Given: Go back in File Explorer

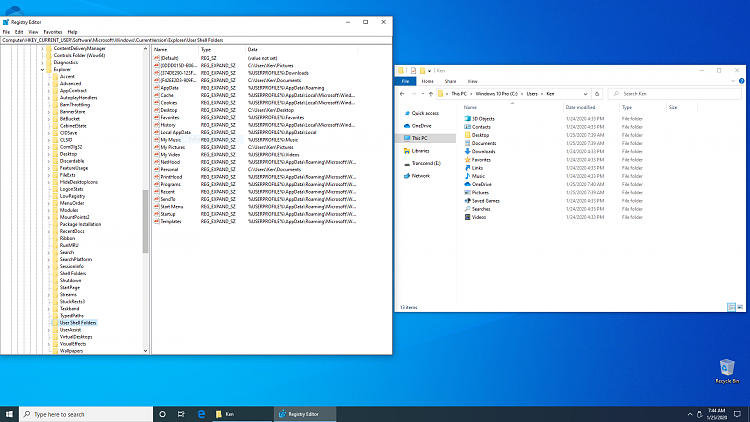Looking at the screenshot, I should click(402, 94).
